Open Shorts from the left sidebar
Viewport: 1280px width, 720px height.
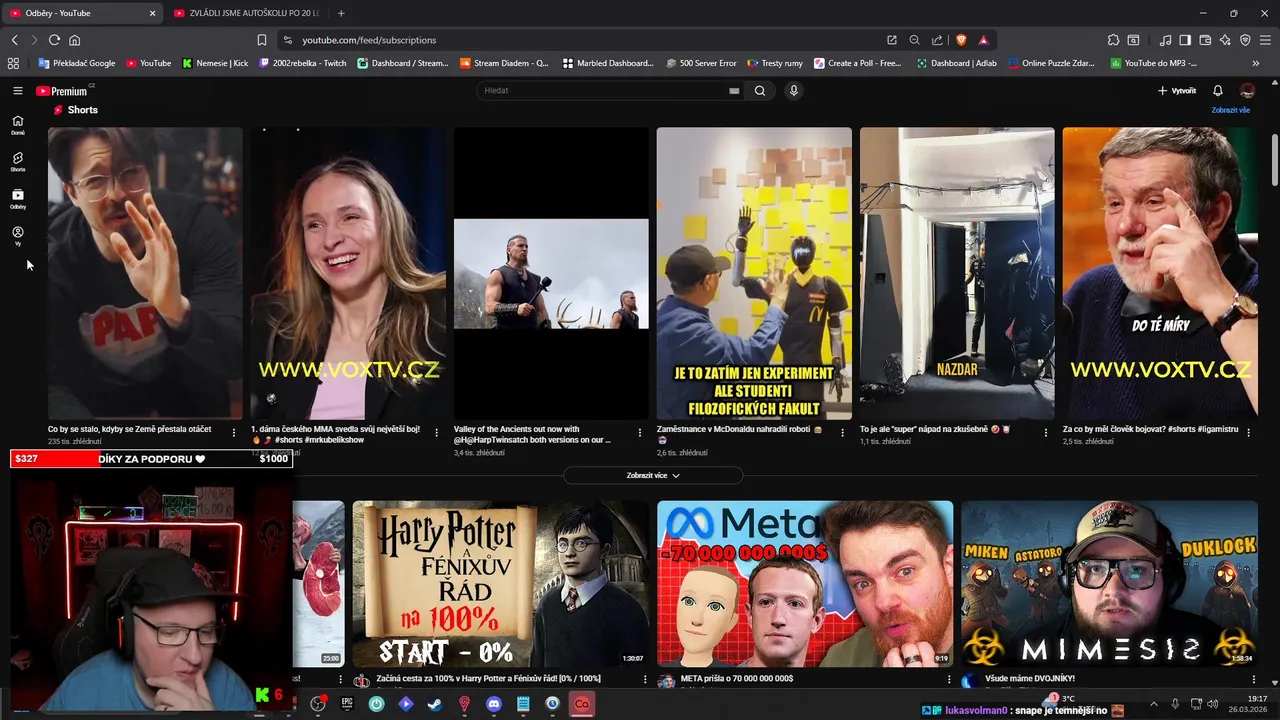pyautogui.click(x=17, y=162)
